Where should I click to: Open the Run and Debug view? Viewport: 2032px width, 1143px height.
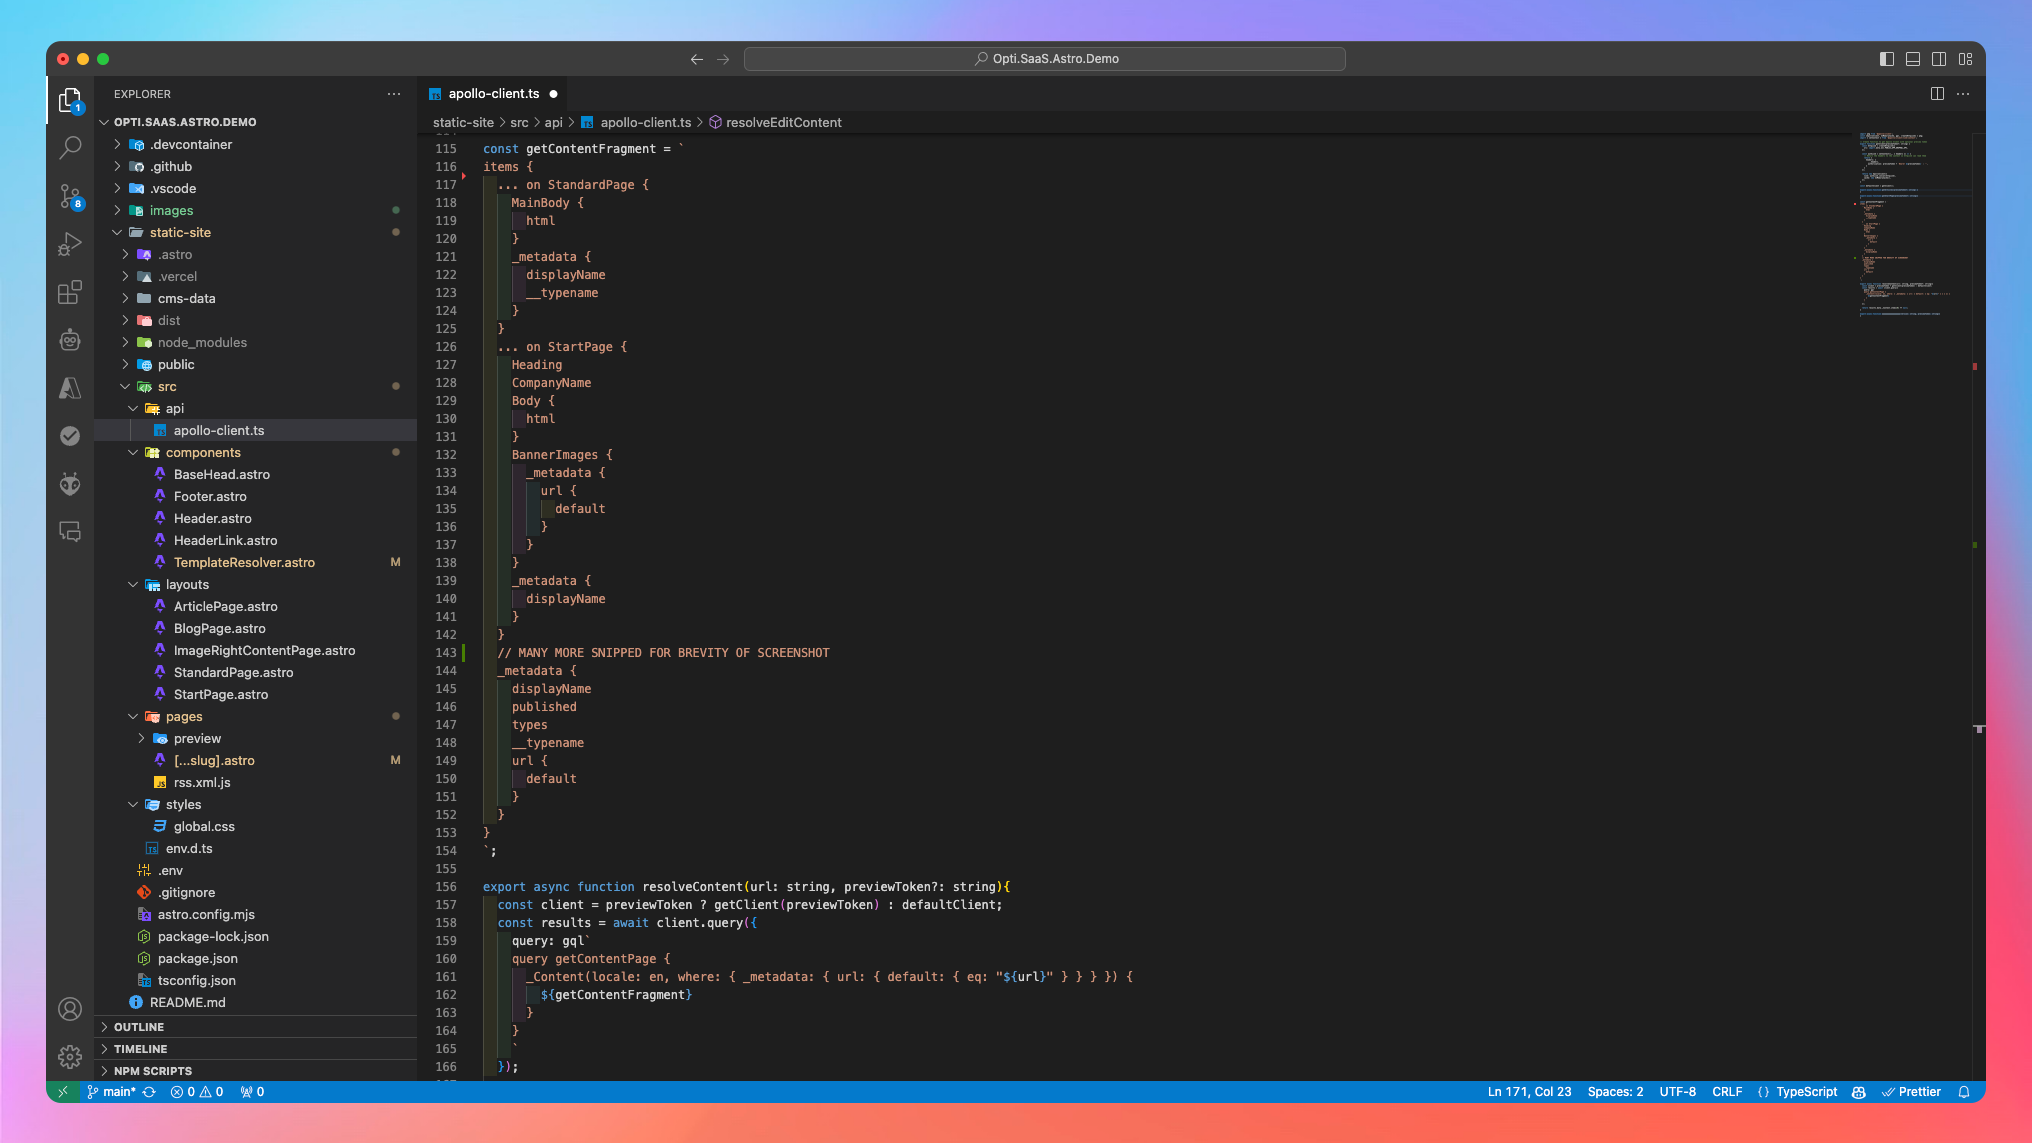click(x=70, y=244)
